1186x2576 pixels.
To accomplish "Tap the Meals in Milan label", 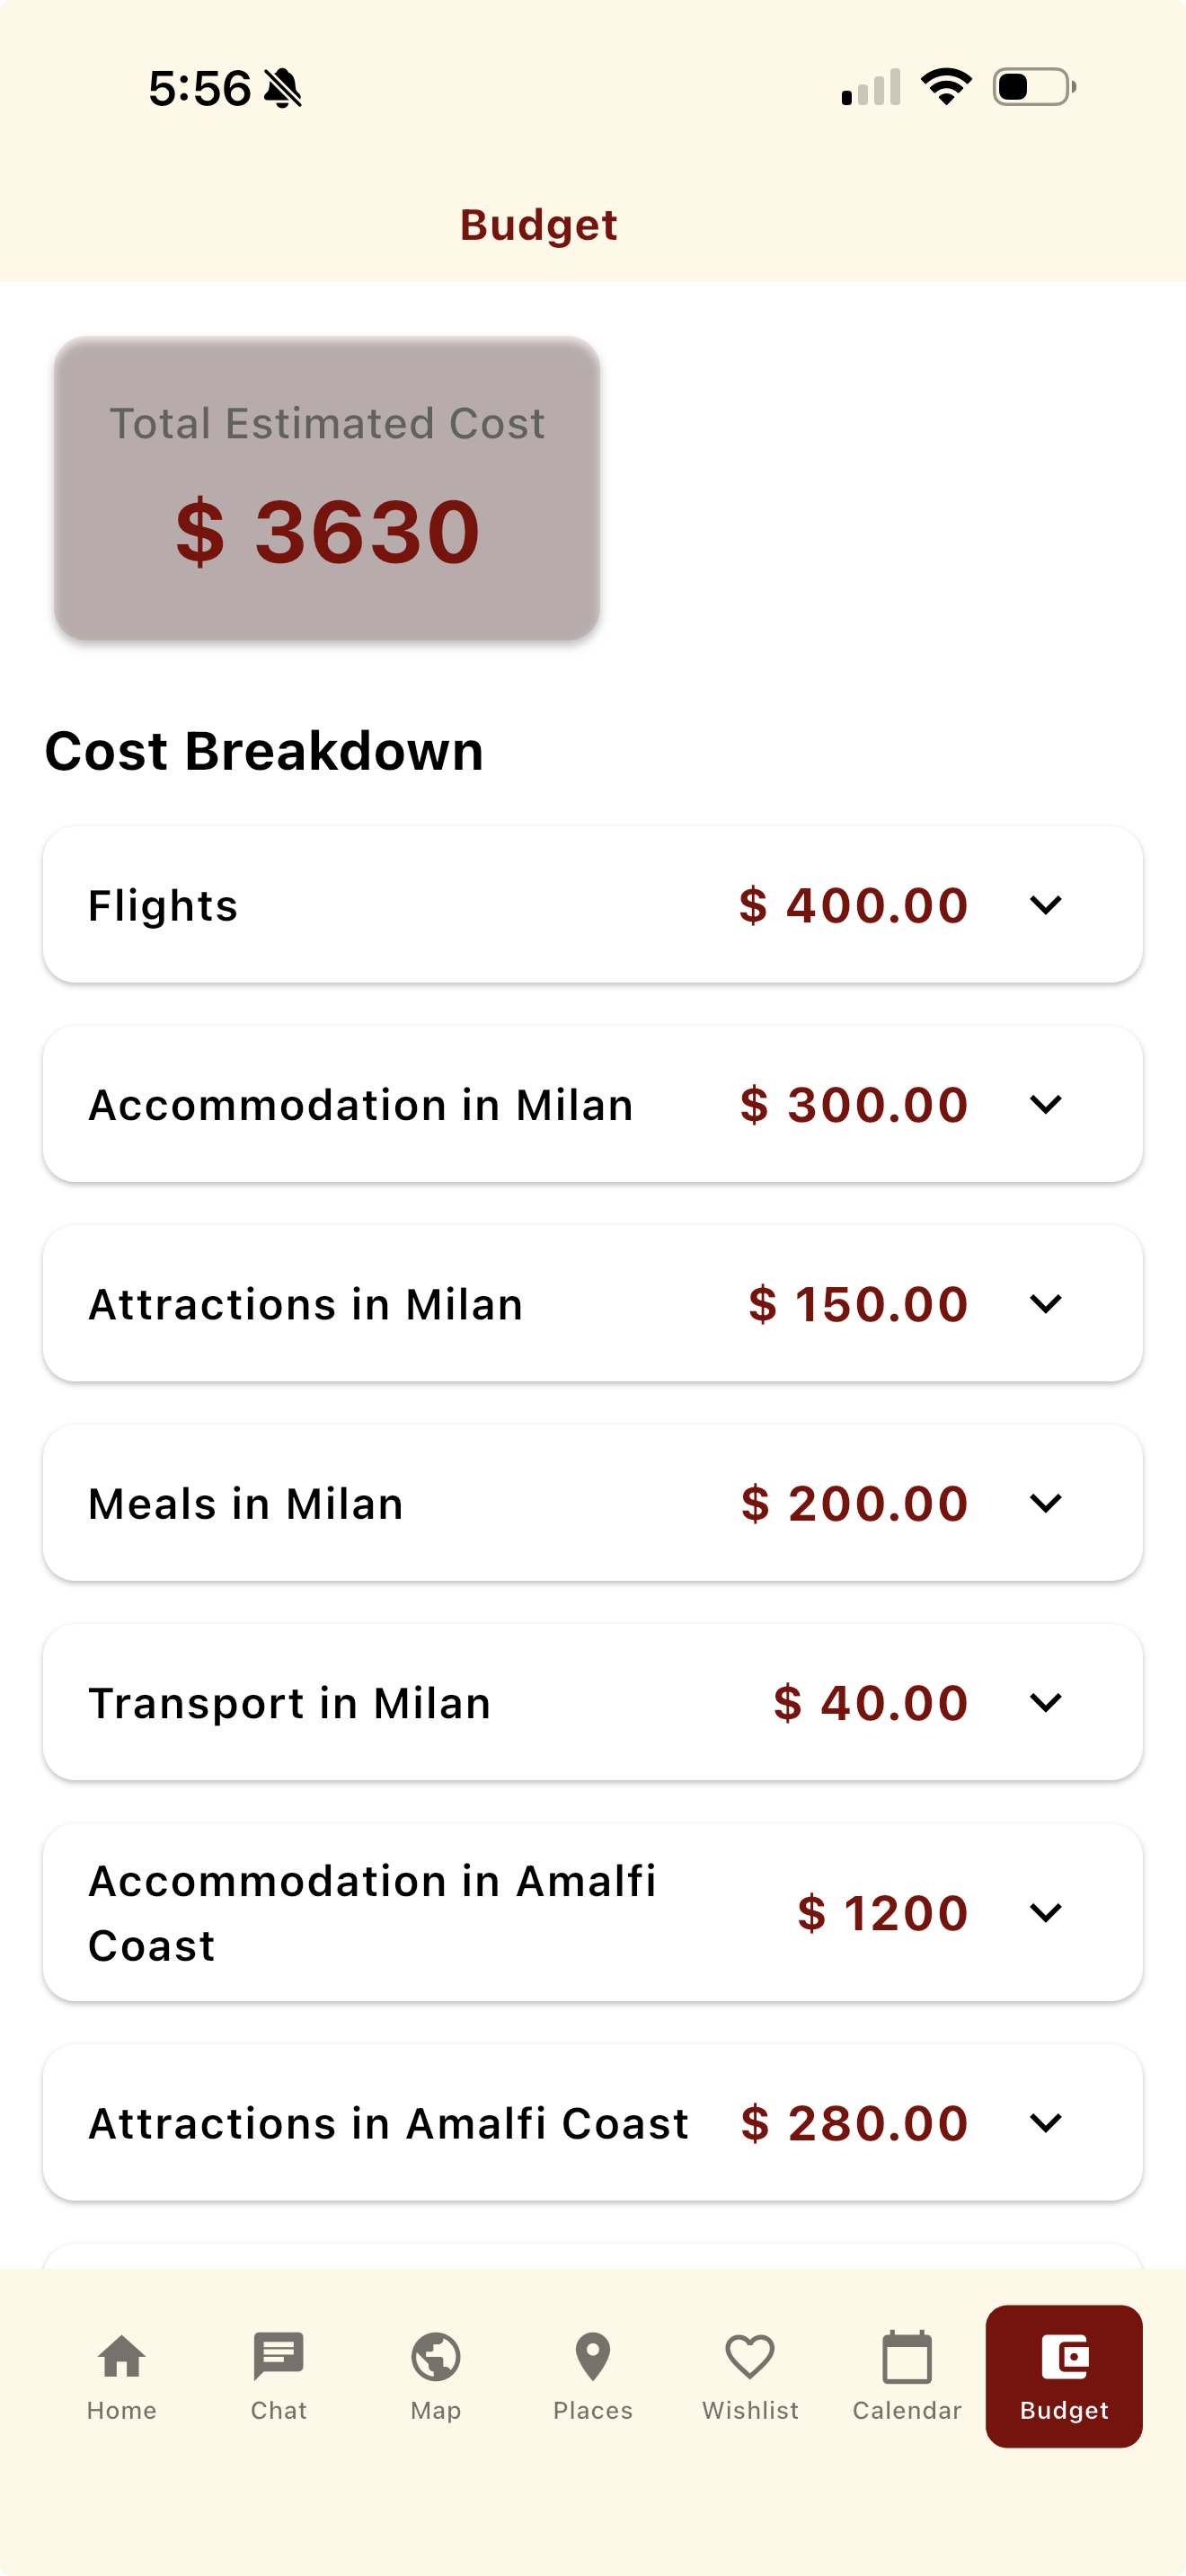I will point(246,1504).
